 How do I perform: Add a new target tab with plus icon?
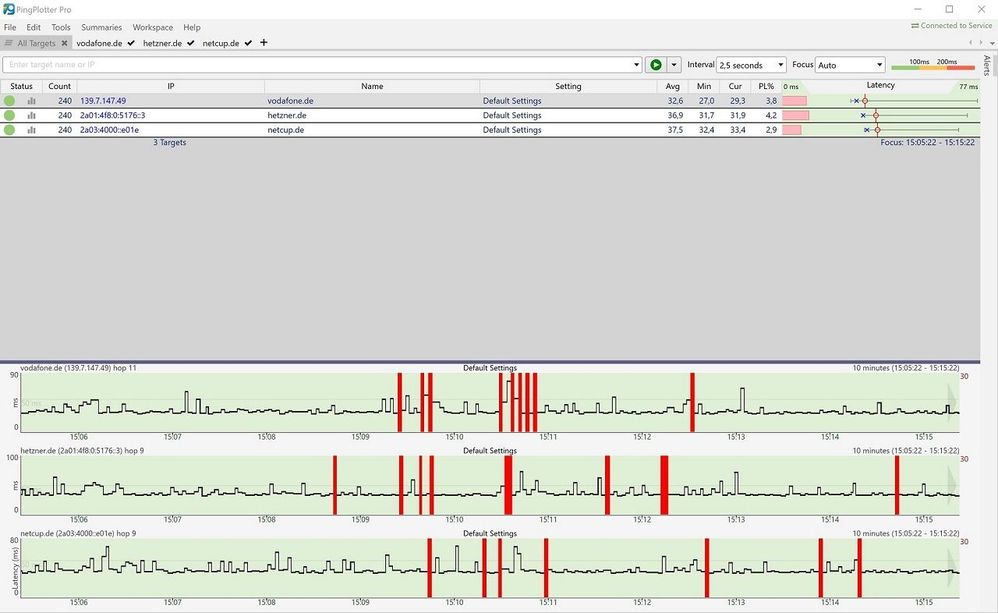click(264, 43)
